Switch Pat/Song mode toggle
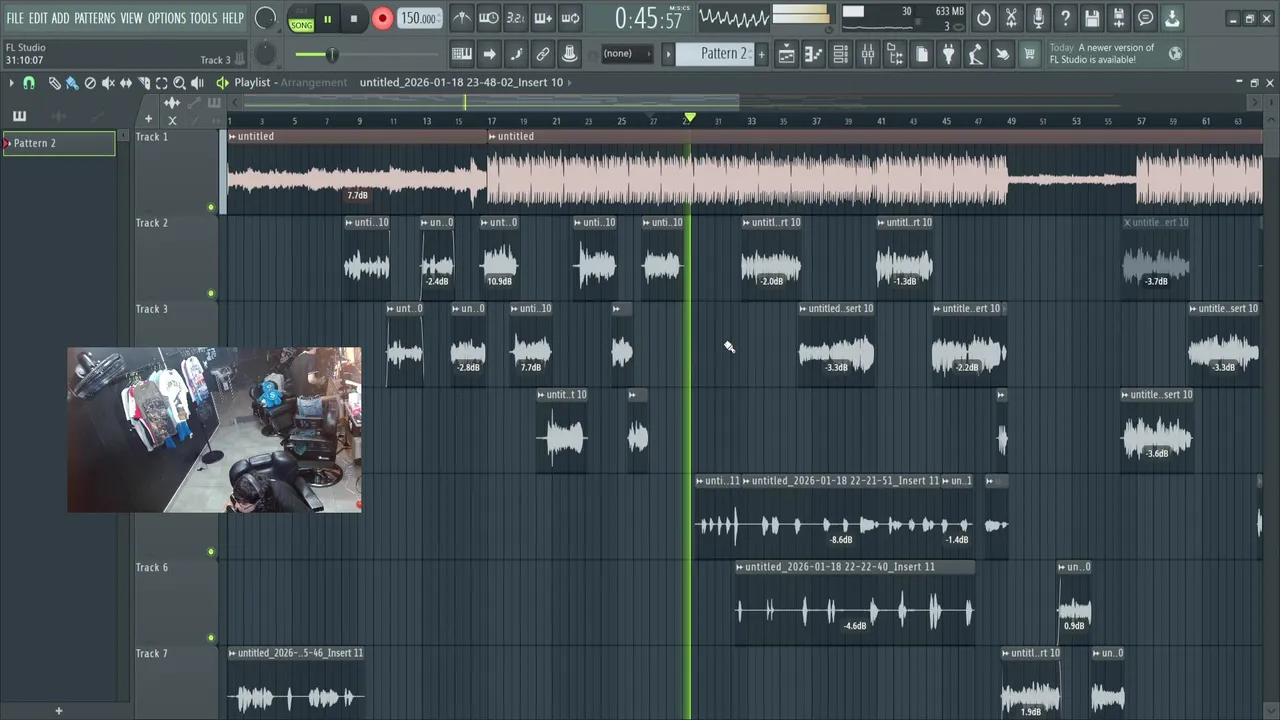The image size is (1280, 720). (301, 19)
